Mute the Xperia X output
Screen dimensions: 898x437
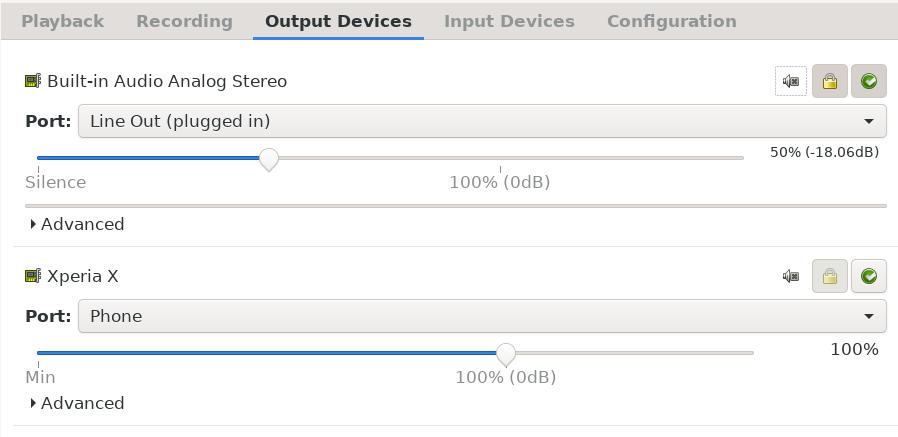[x=791, y=277]
